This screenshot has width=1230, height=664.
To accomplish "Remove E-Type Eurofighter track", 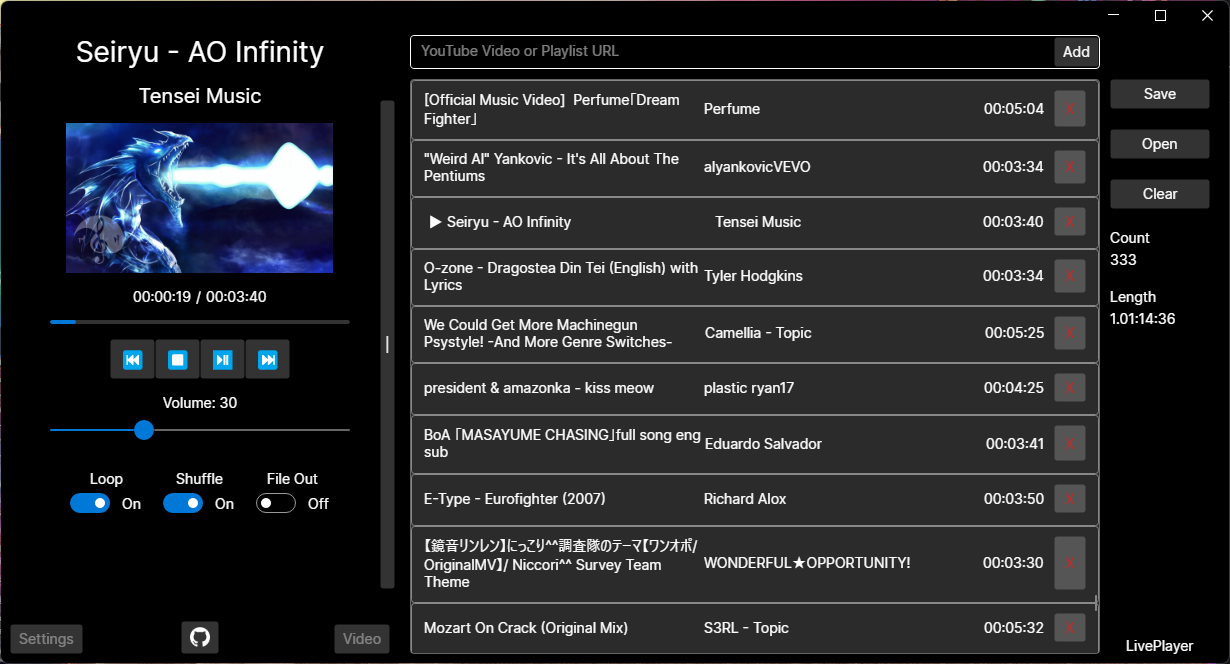I will click(1070, 499).
